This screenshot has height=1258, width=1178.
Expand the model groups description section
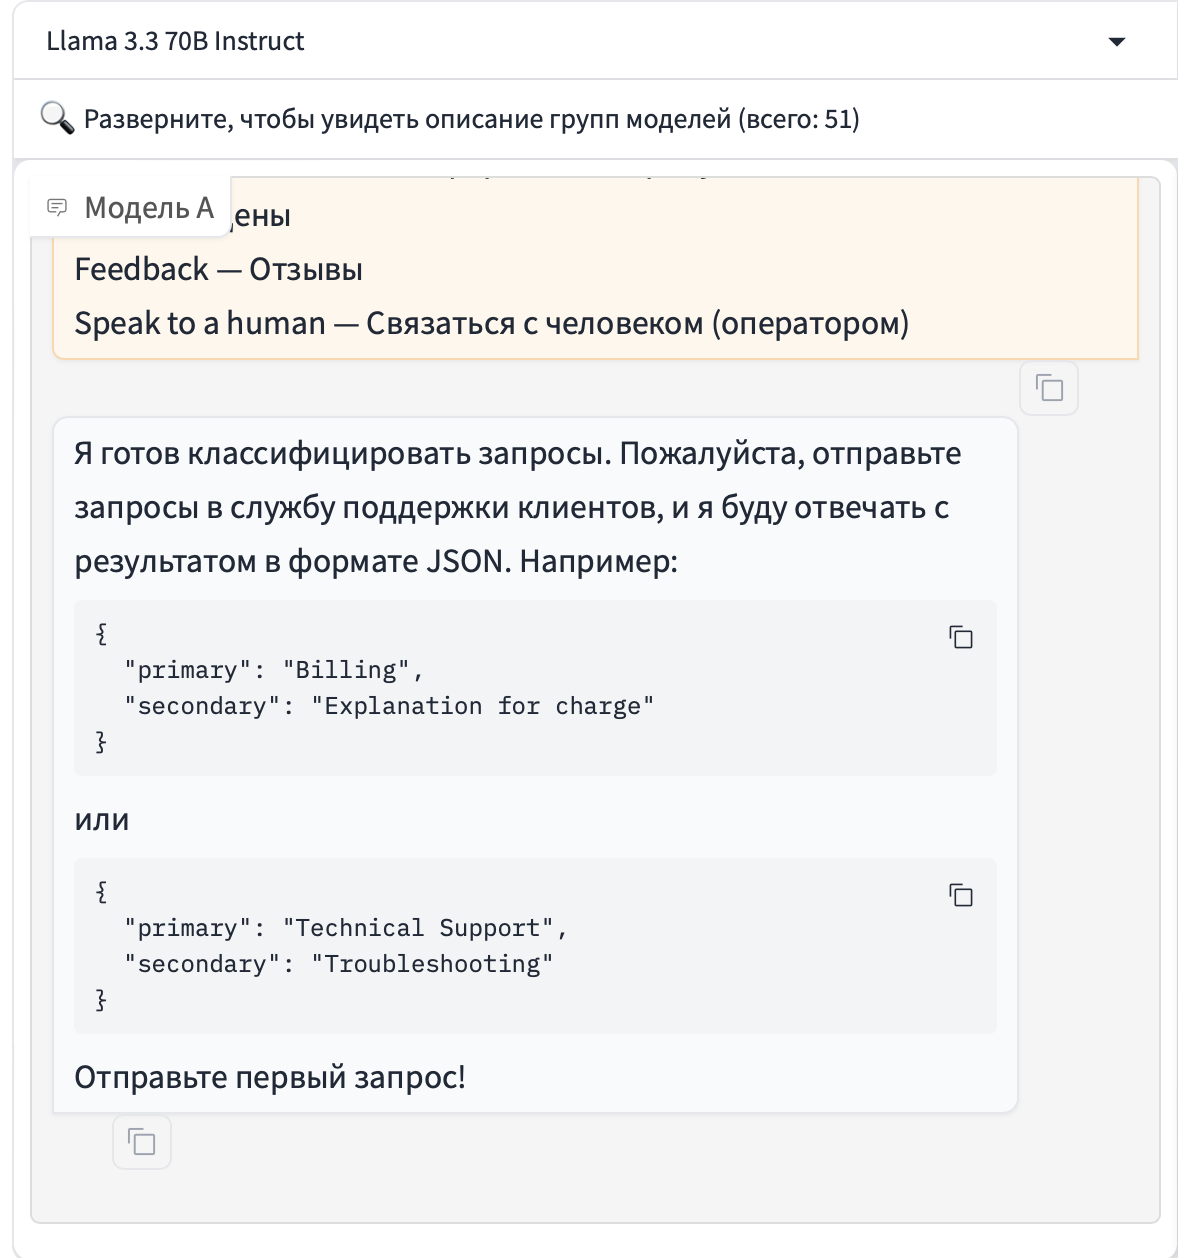pos(470,119)
